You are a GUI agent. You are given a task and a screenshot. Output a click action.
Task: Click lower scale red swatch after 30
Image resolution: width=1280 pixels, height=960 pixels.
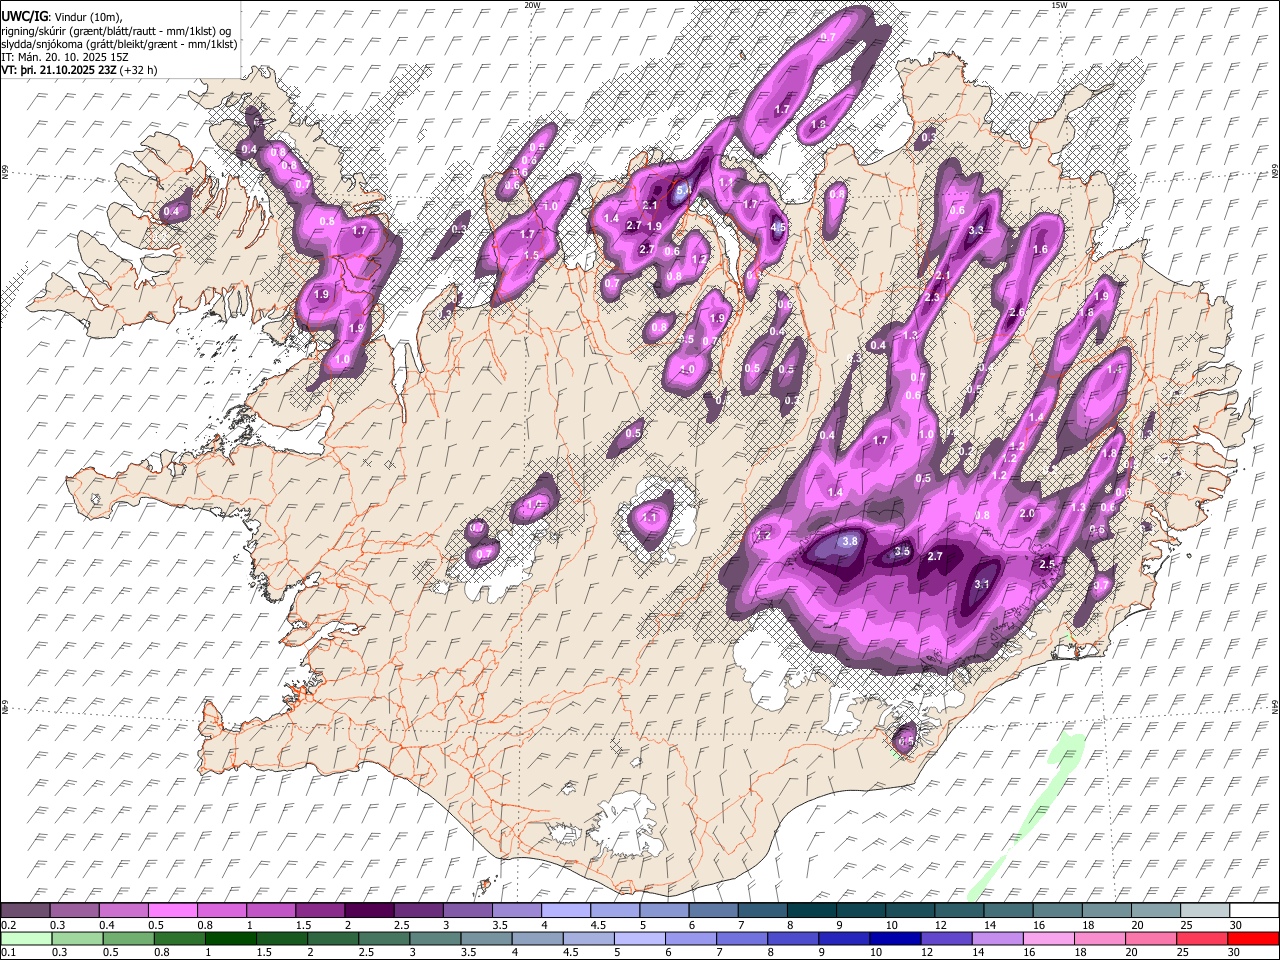click(1252, 938)
